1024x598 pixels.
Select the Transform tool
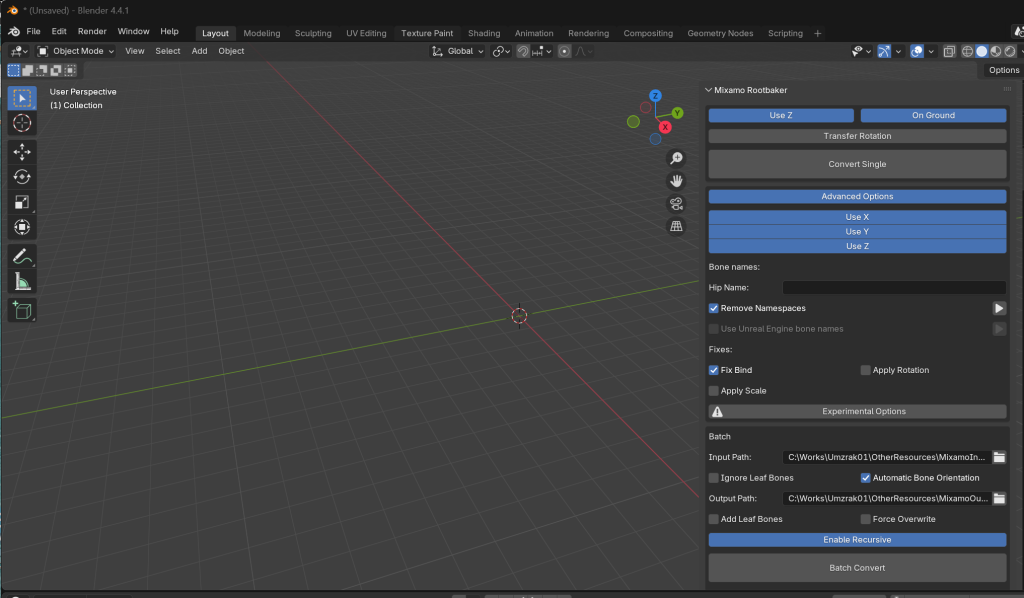tap(22, 227)
